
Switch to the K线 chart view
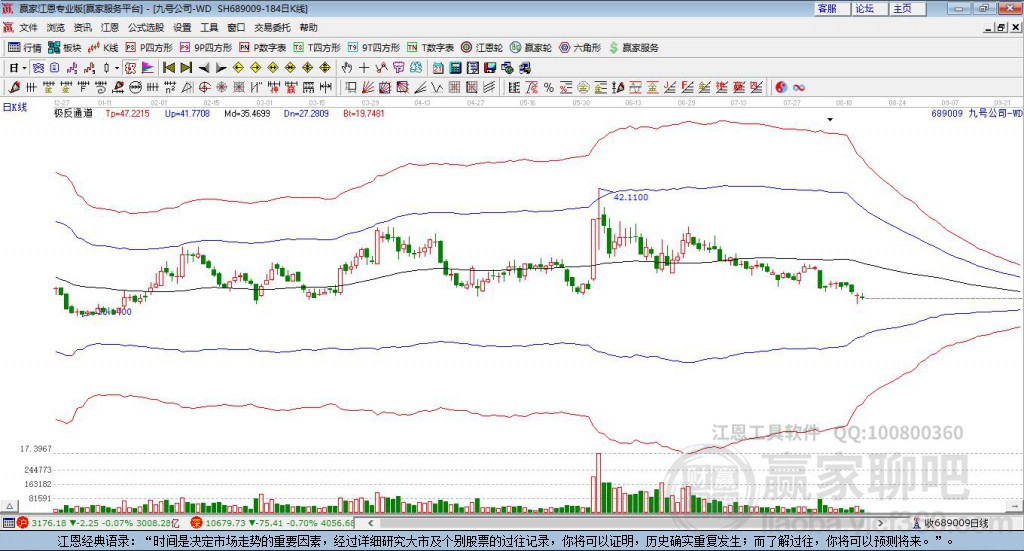(103, 48)
